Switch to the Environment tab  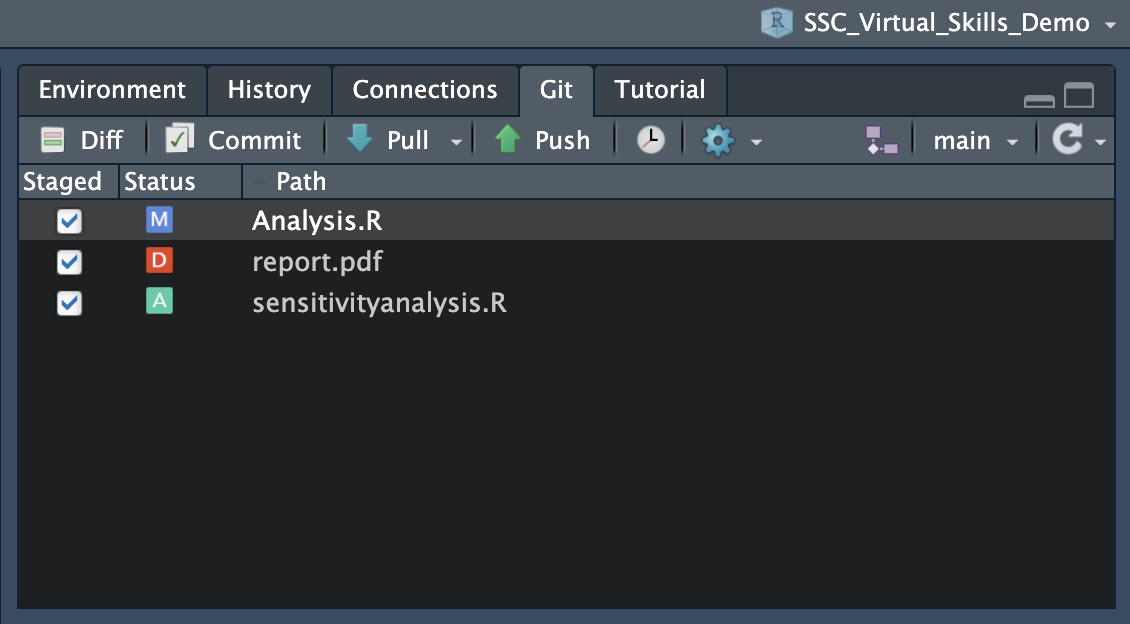pyautogui.click(x=112, y=90)
